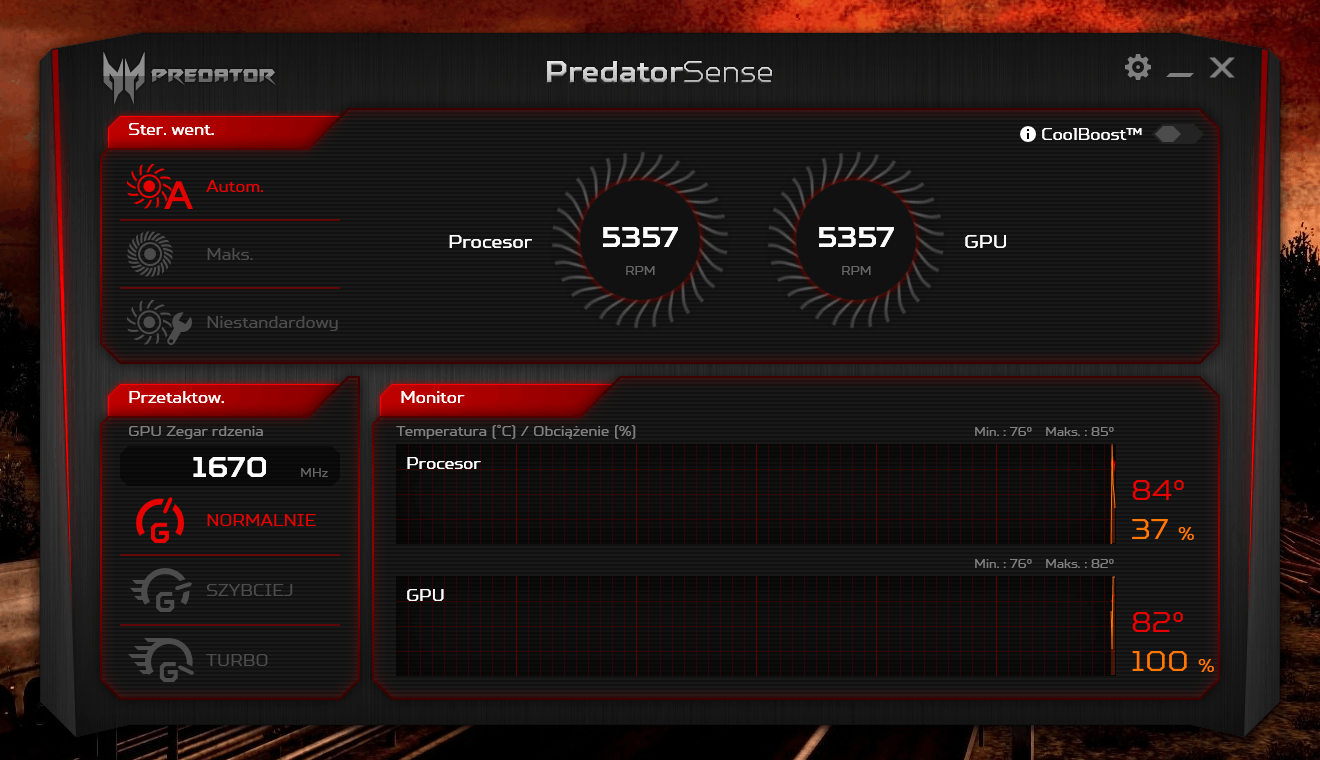Select Autom. fan mode icon
1320x760 pixels.
coord(159,187)
